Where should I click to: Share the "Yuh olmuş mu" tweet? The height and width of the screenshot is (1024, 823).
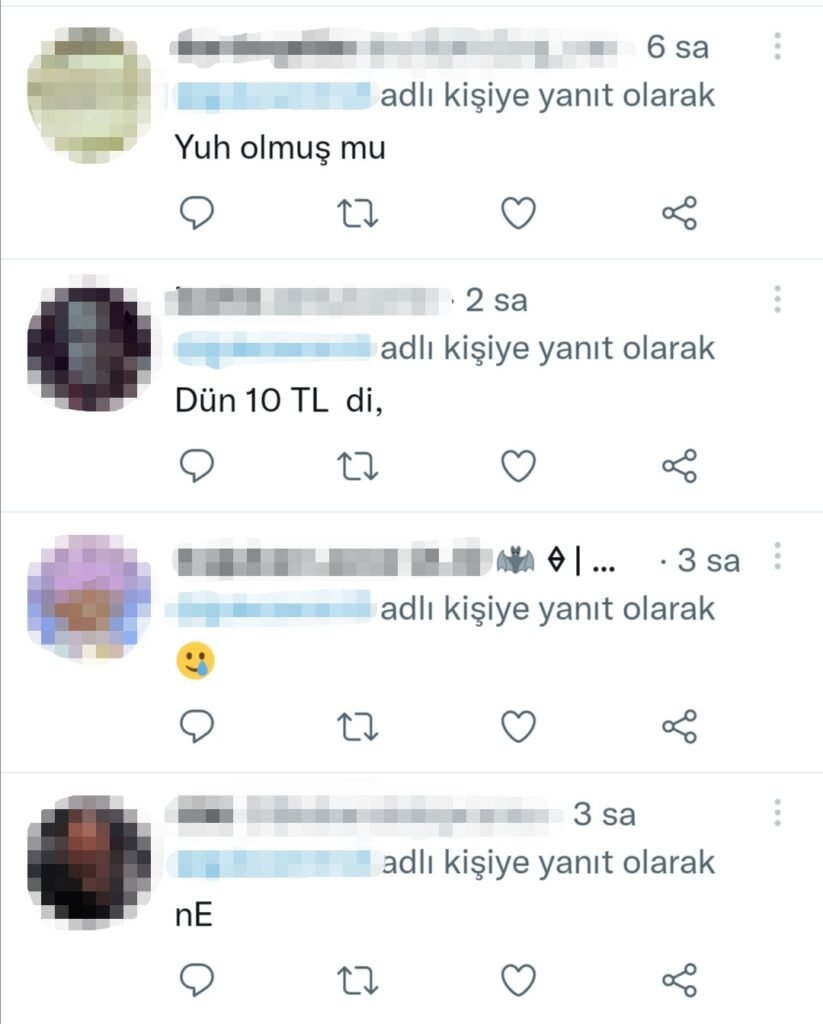pos(680,213)
